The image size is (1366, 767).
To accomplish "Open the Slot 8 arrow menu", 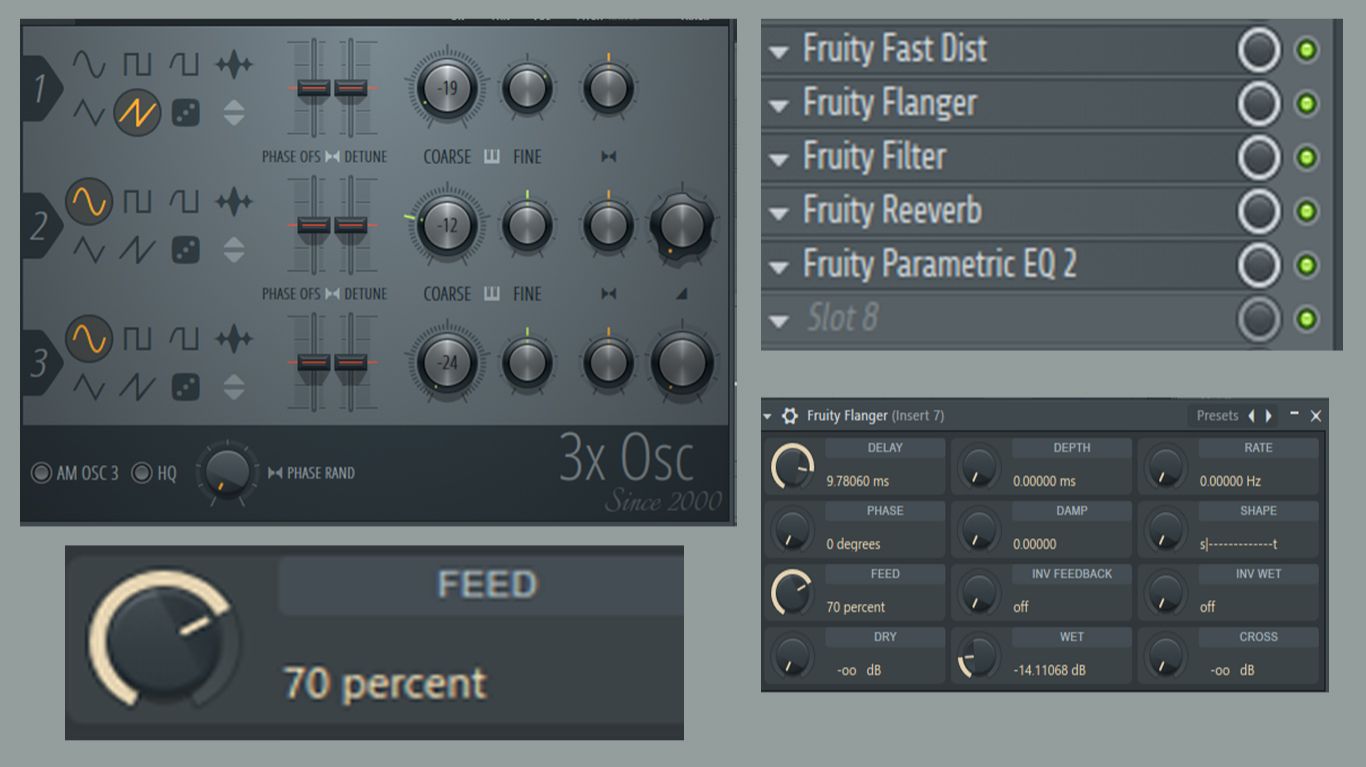I will click(779, 321).
